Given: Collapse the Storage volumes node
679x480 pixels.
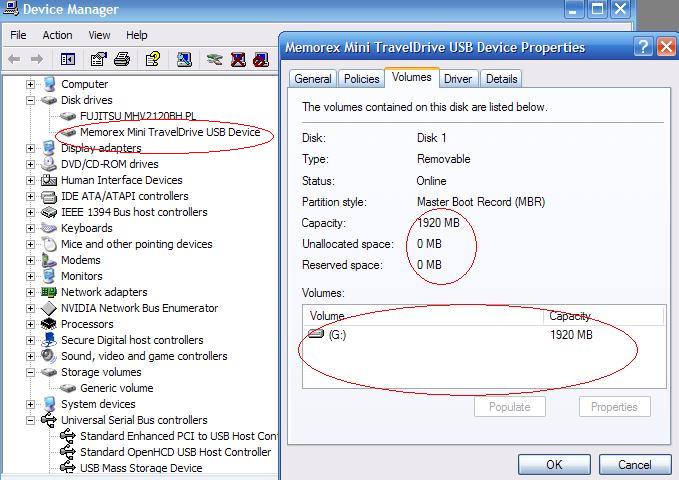Looking at the screenshot, I should (x=30, y=372).
